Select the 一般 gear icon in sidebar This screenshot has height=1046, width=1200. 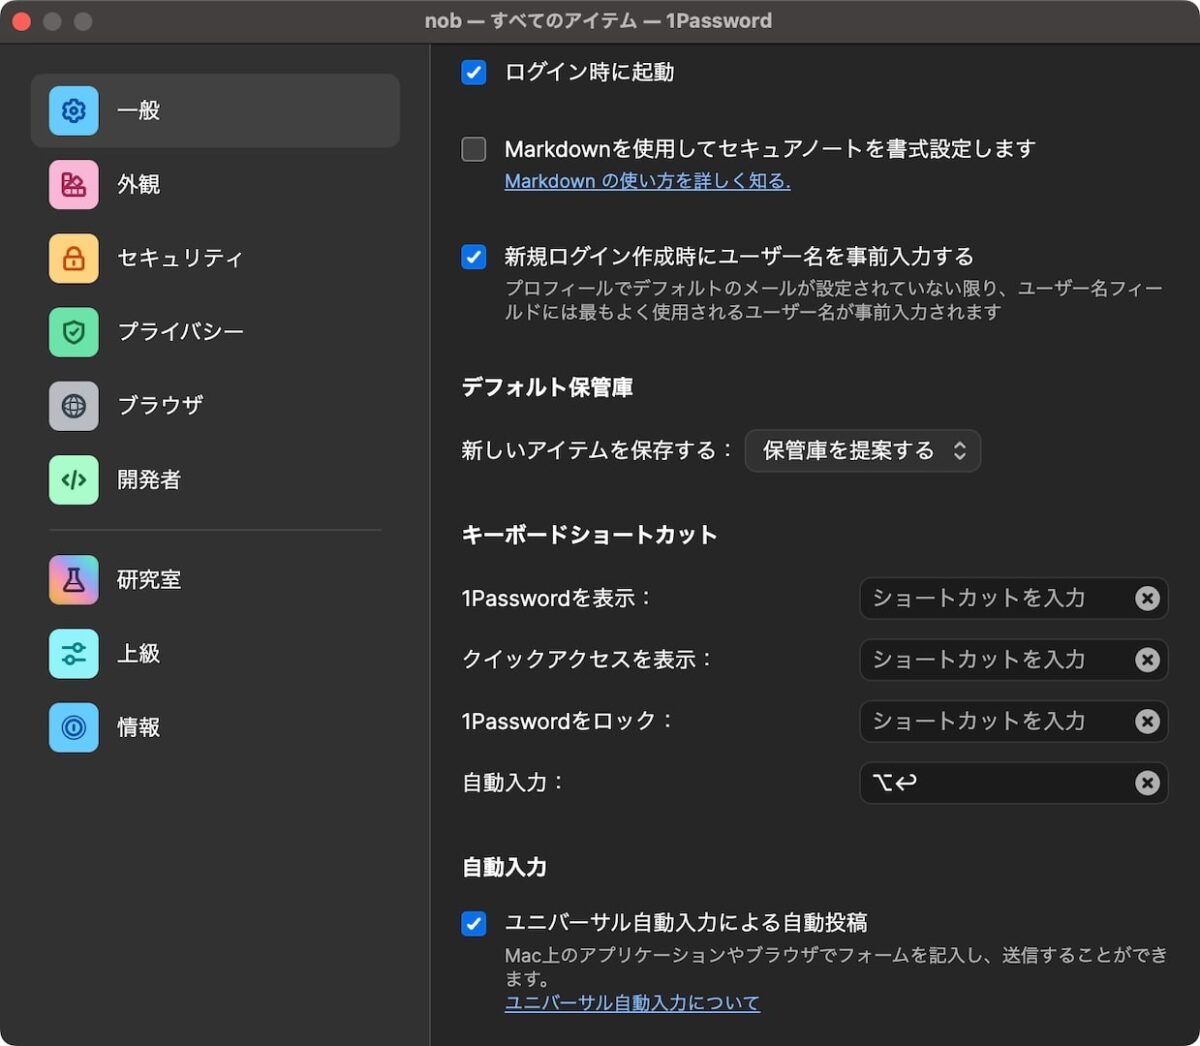tap(72, 111)
